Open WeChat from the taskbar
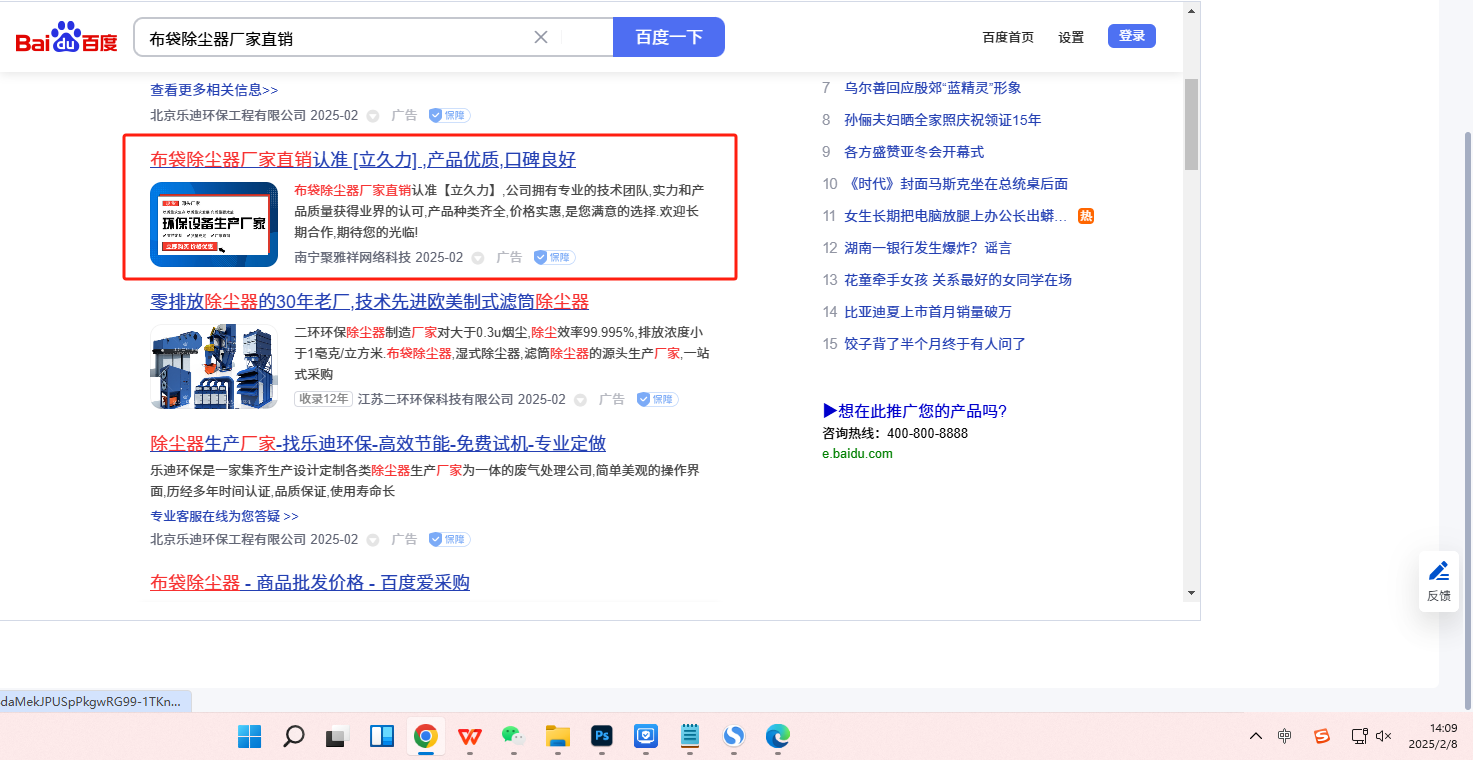This screenshot has height=760, width=1473. (x=513, y=737)
